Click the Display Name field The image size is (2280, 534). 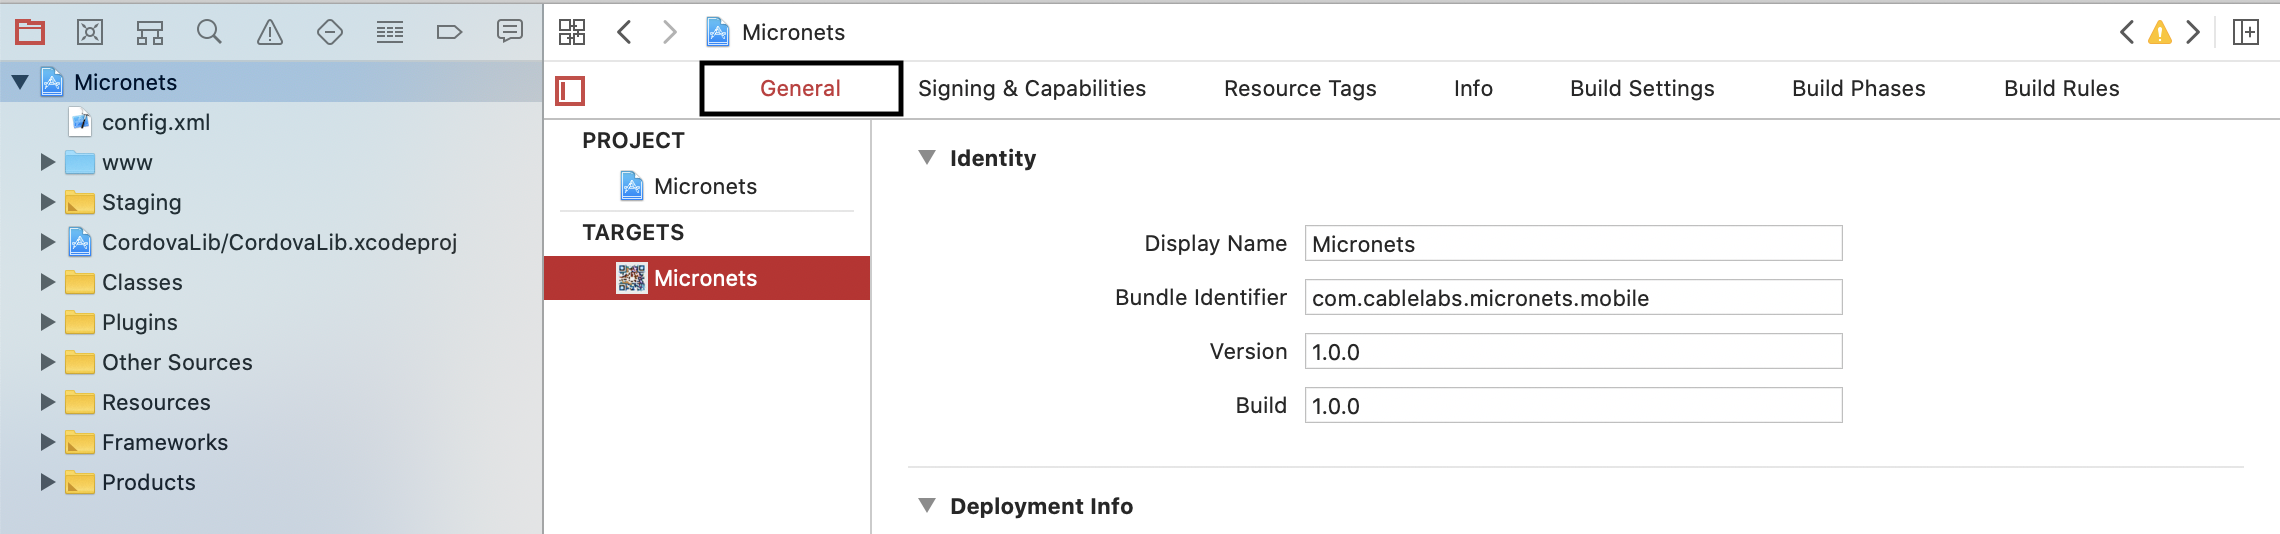tap(1573, 243)
